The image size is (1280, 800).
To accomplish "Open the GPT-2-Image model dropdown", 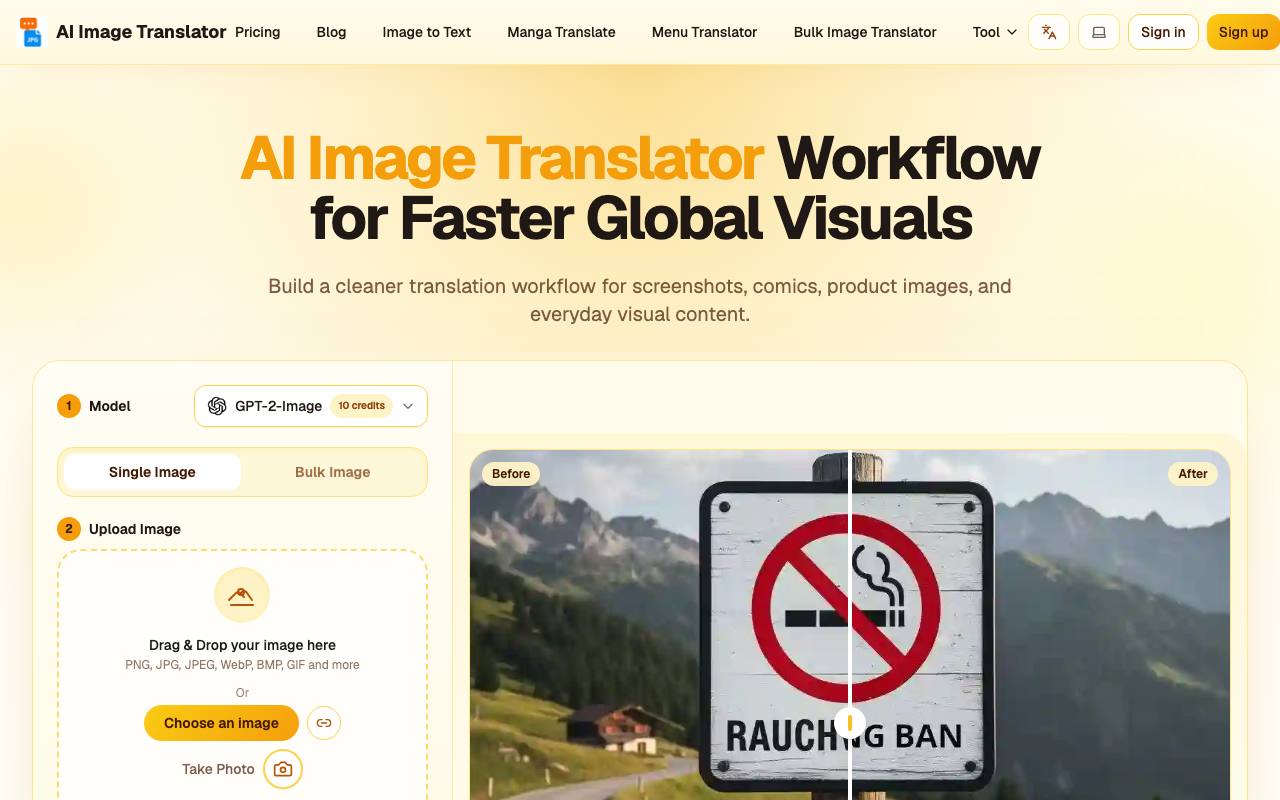I will pos(311,406).
